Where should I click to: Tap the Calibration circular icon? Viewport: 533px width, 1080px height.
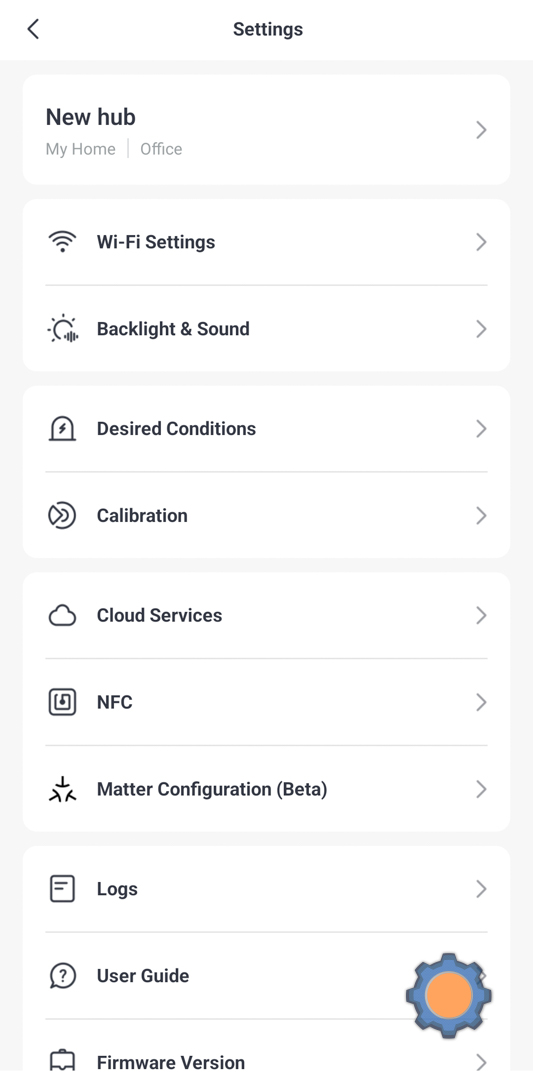click(x=62, y=515)
